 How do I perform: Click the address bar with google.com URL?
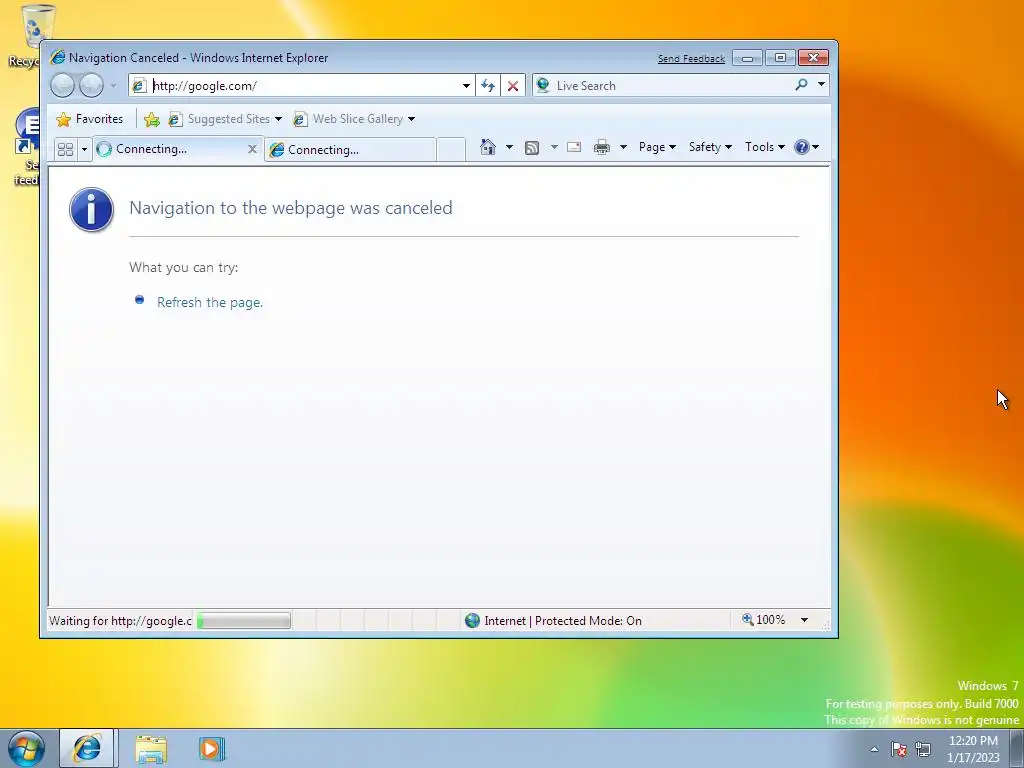pyautogui.click(x=304, y=86)
